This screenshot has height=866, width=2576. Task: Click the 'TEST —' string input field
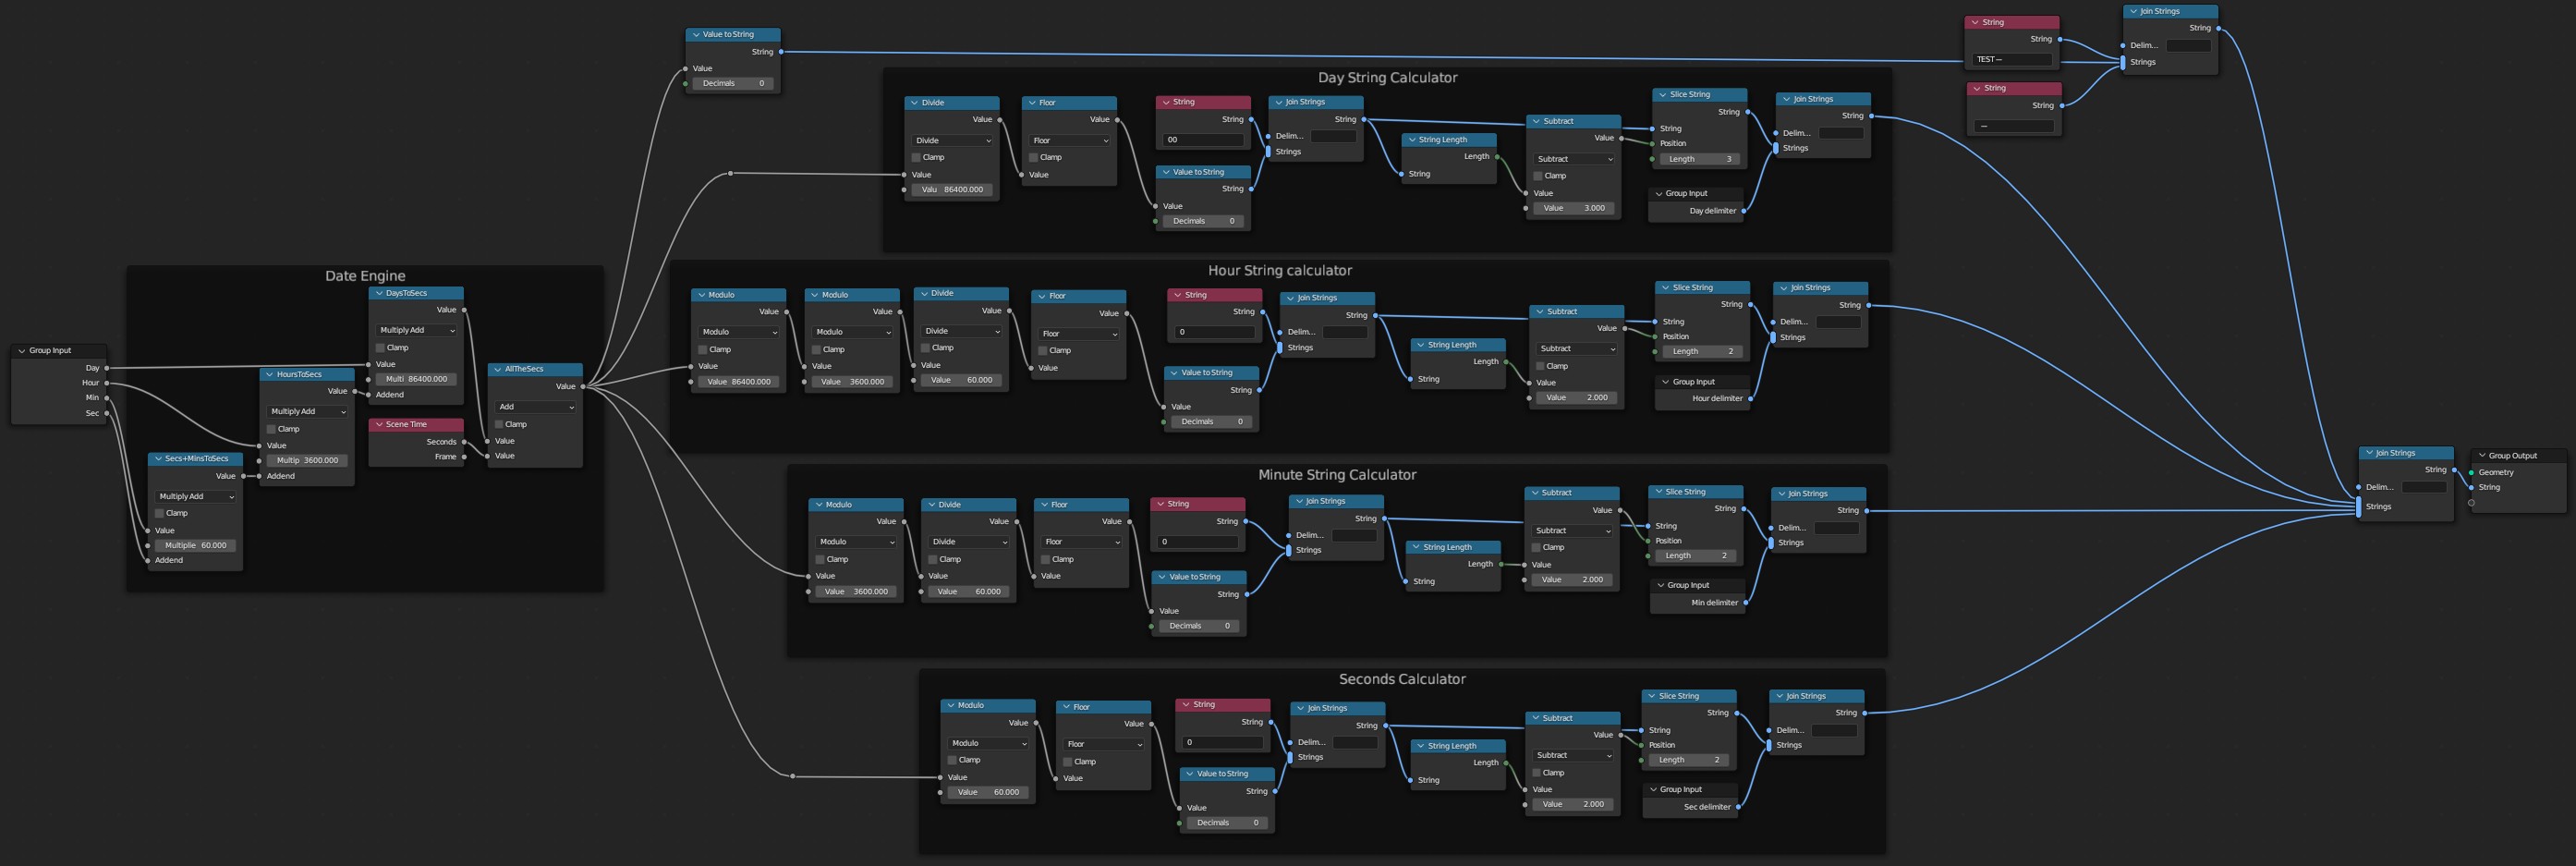coord(2013,60)
